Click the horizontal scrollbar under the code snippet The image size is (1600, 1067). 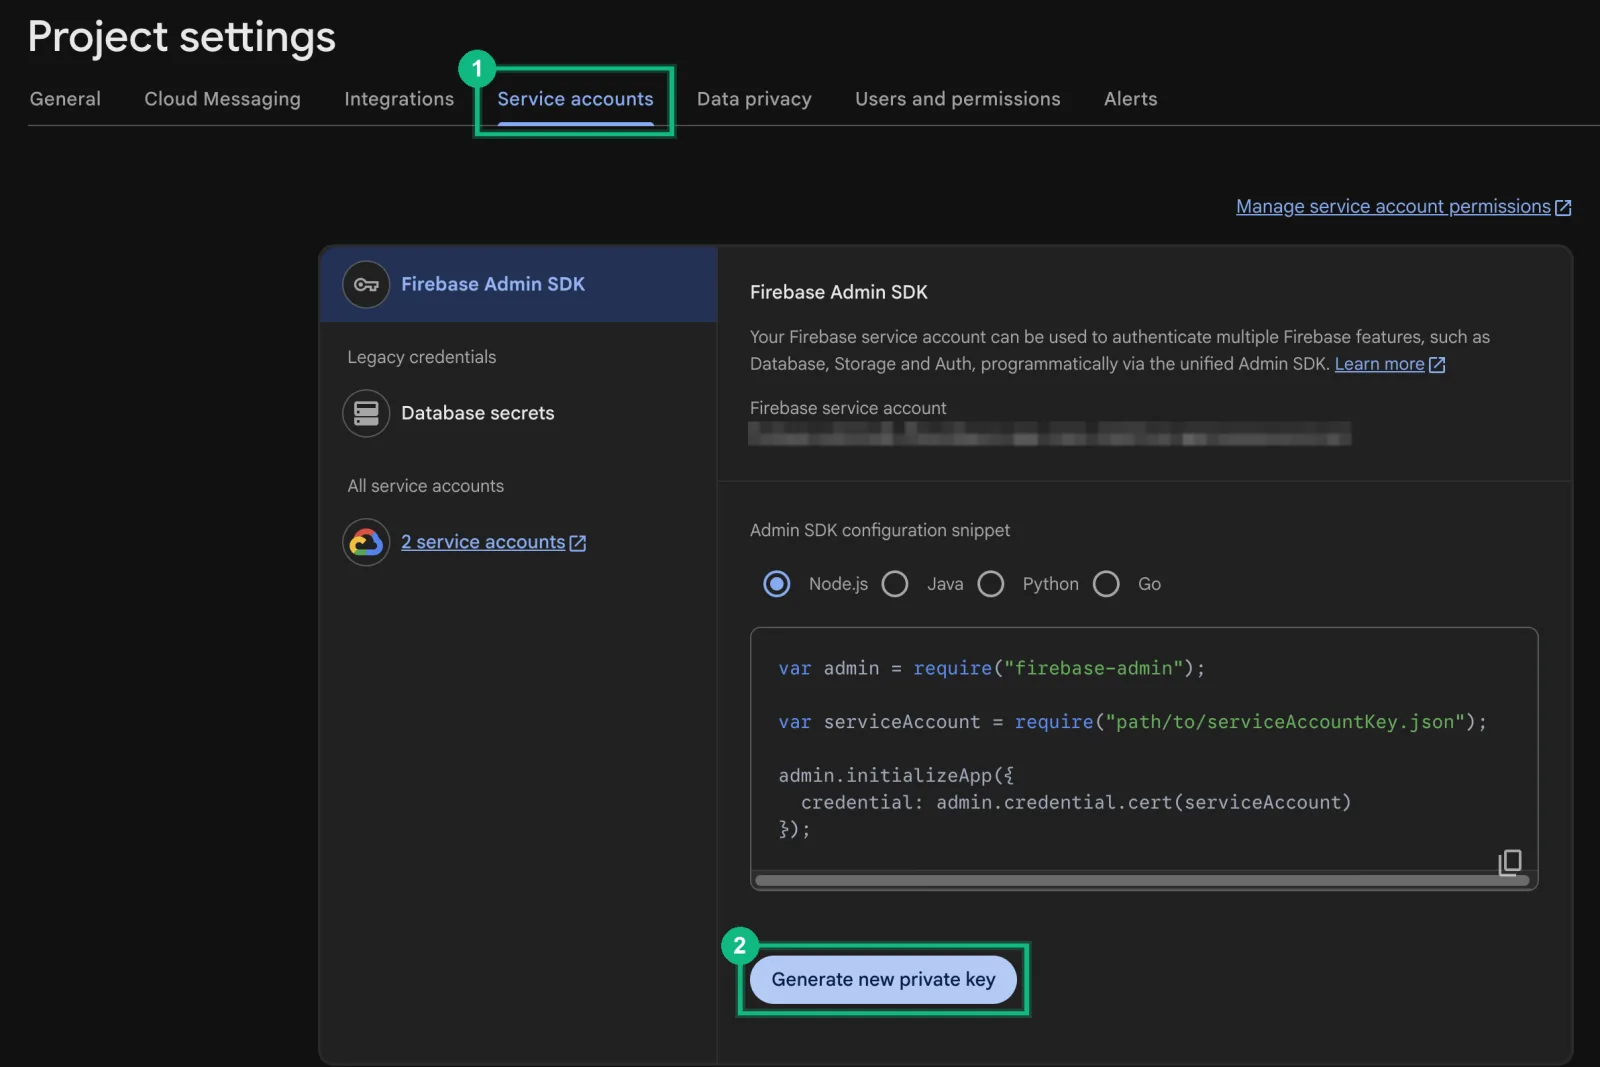tap(1142, 881)
